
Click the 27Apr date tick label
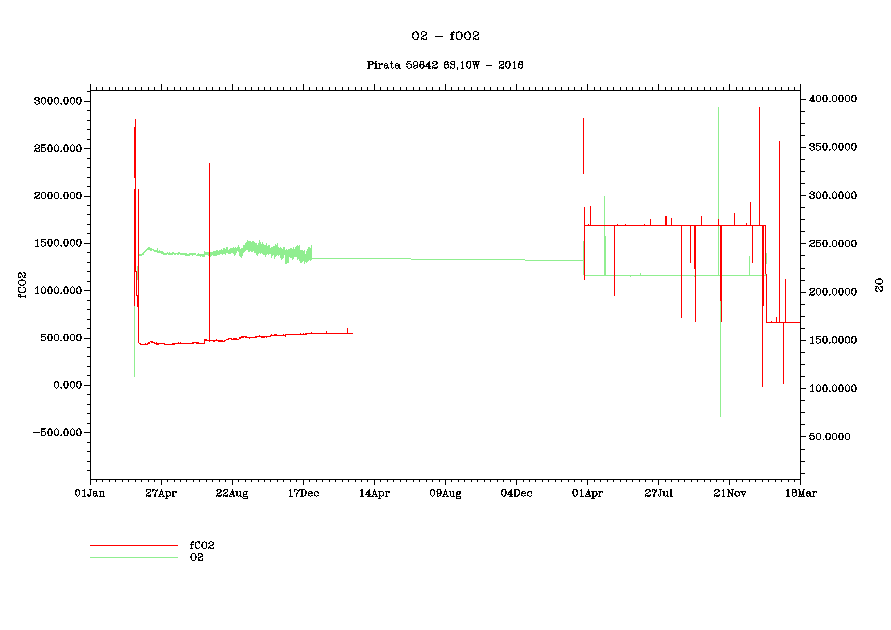point(161,493)
